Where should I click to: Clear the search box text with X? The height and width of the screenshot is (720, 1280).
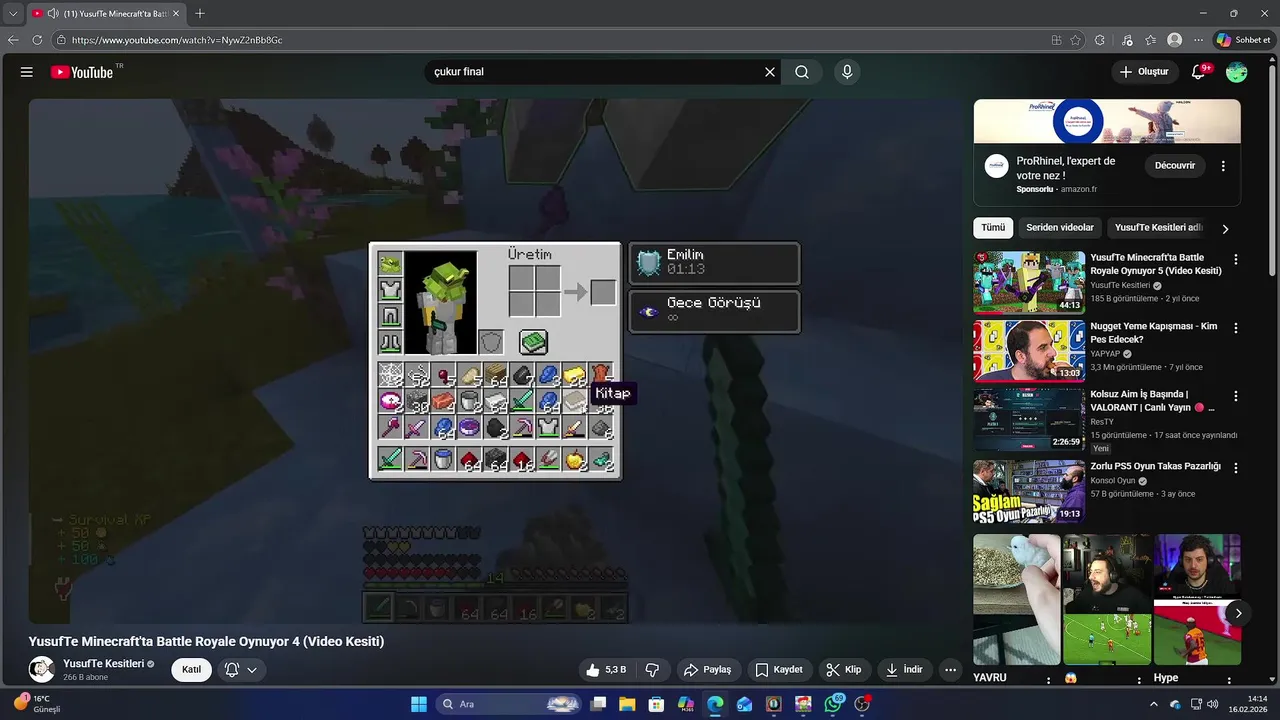coord(770,72)
